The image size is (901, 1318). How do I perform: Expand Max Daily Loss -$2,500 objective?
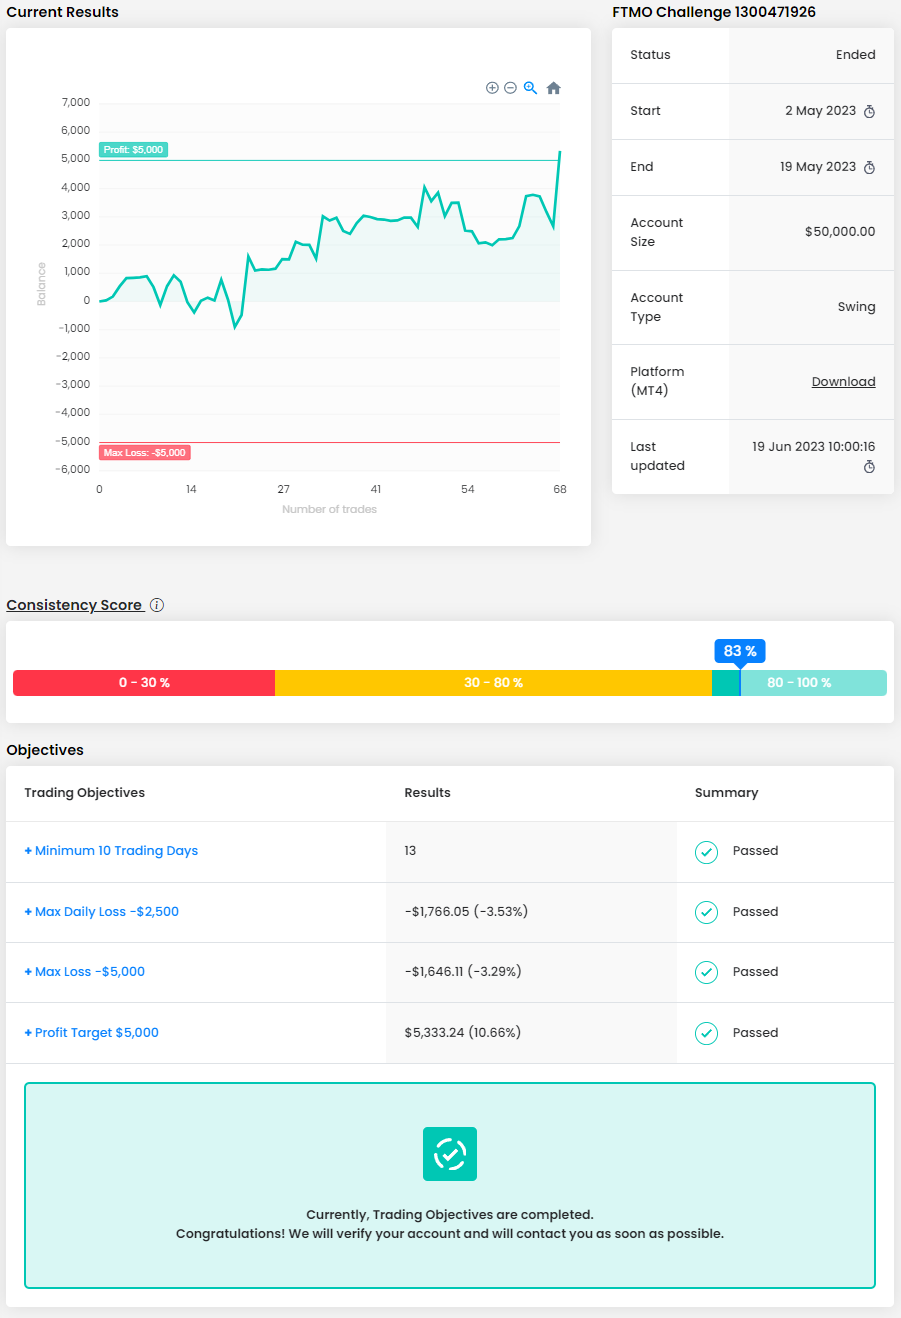(101, 912)
